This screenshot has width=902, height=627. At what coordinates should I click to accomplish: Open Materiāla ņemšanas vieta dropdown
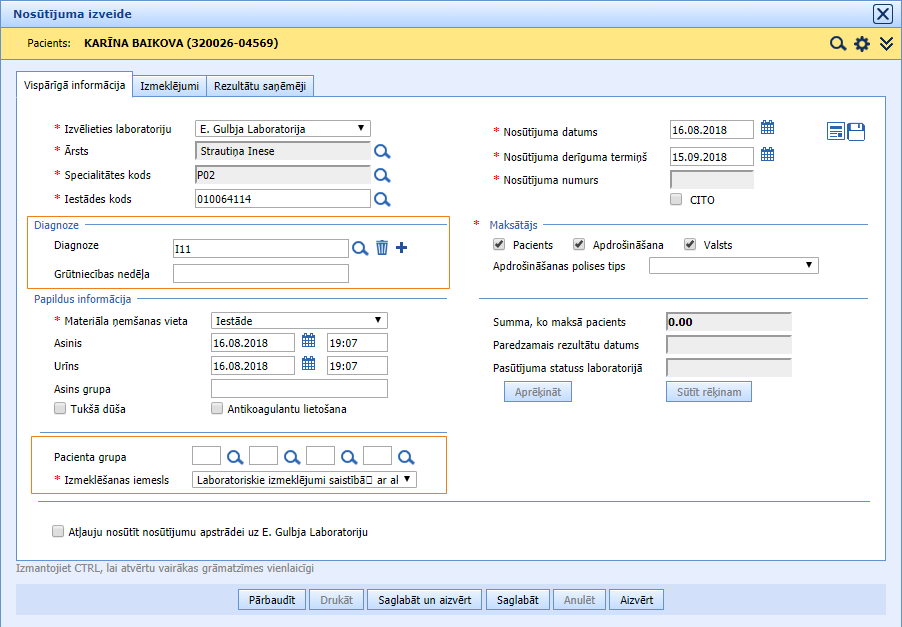(x=299, y=320)
